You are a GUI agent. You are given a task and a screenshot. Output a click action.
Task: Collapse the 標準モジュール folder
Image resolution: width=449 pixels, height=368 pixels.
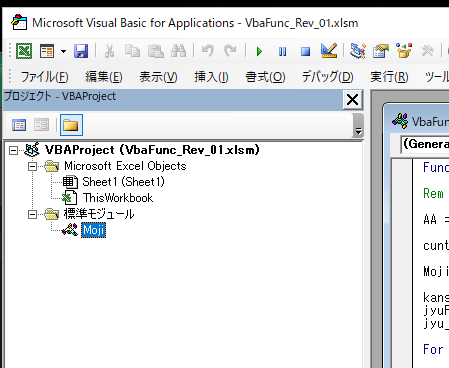[x=32, y=214]
